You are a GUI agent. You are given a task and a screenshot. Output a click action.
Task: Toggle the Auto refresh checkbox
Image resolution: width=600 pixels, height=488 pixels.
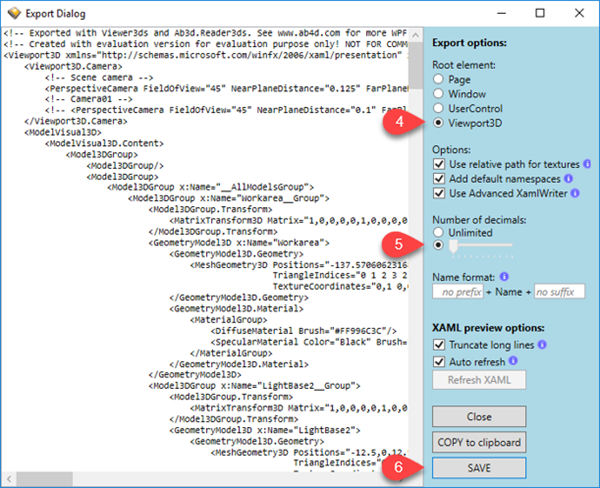click(440, 360)
